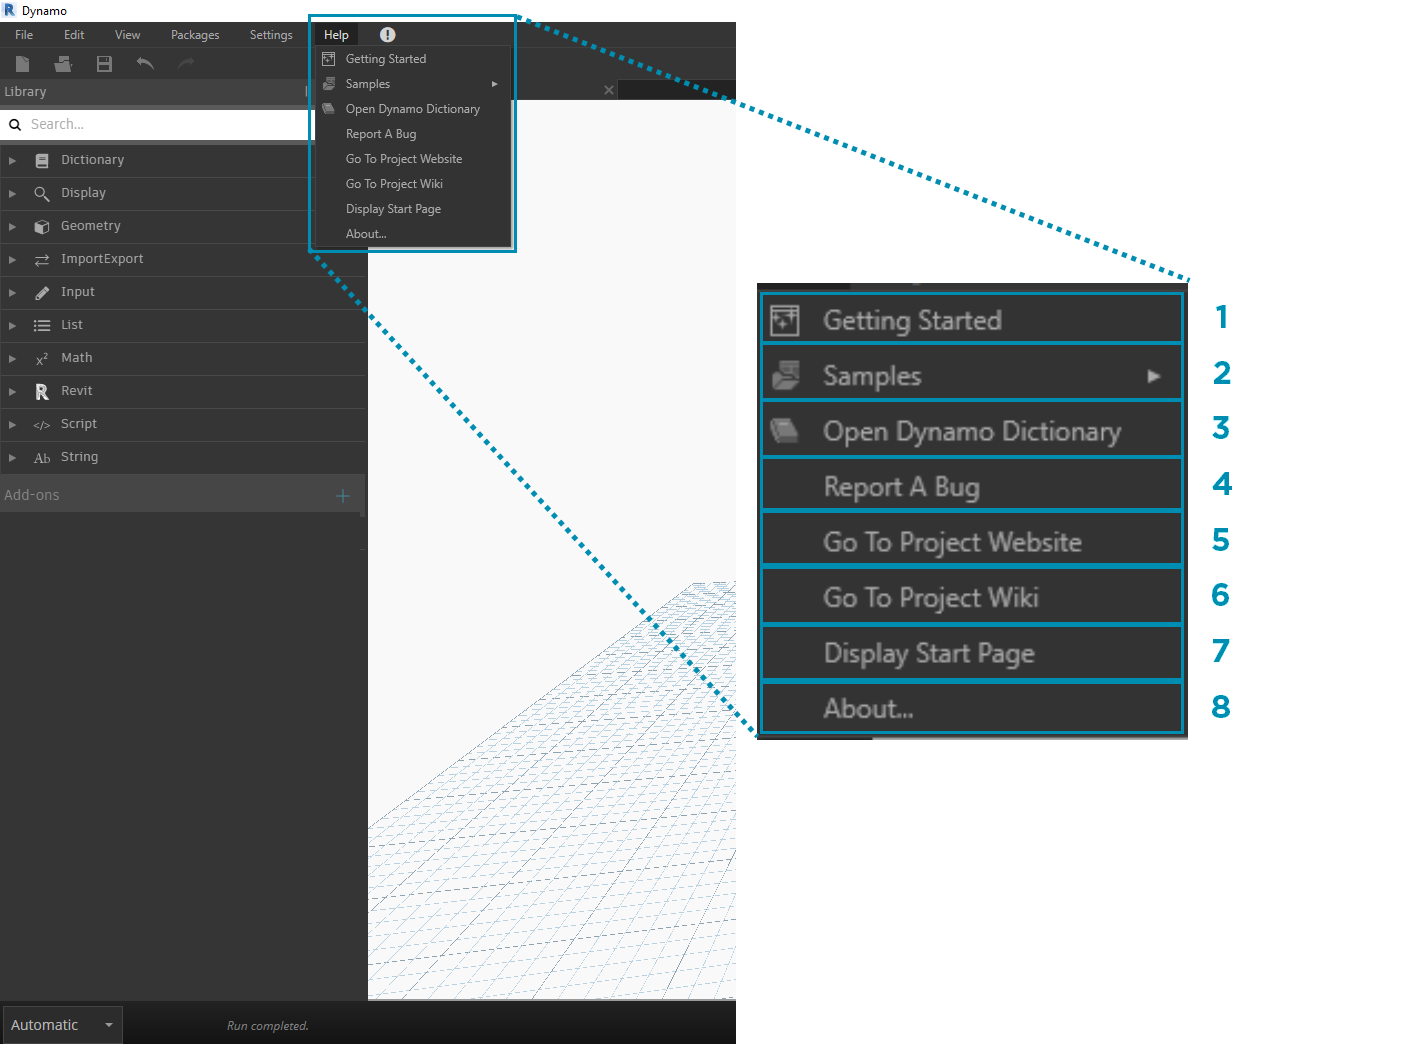Viewport: 1402px width, 1044px height.
Task: Click the Open file toolbar icon
Action: click(x=63, y=64)
